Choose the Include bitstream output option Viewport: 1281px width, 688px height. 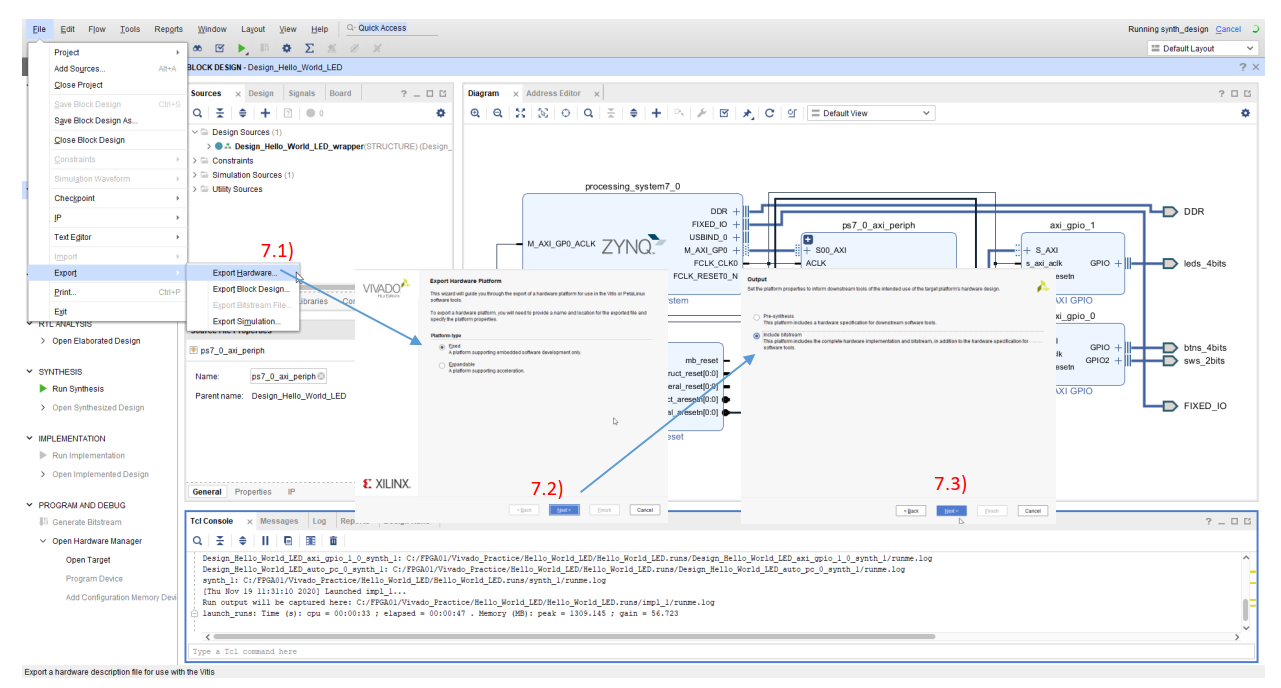point(755,336)
